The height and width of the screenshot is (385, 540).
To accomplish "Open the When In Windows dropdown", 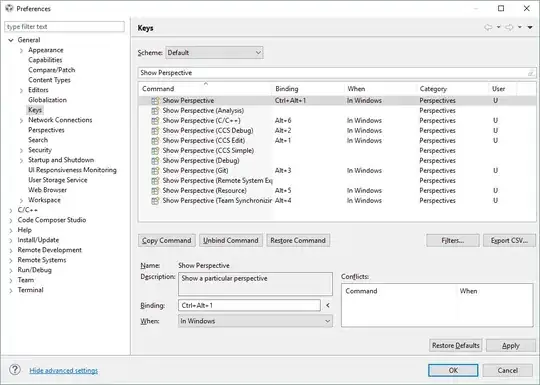I will point(255,321).
